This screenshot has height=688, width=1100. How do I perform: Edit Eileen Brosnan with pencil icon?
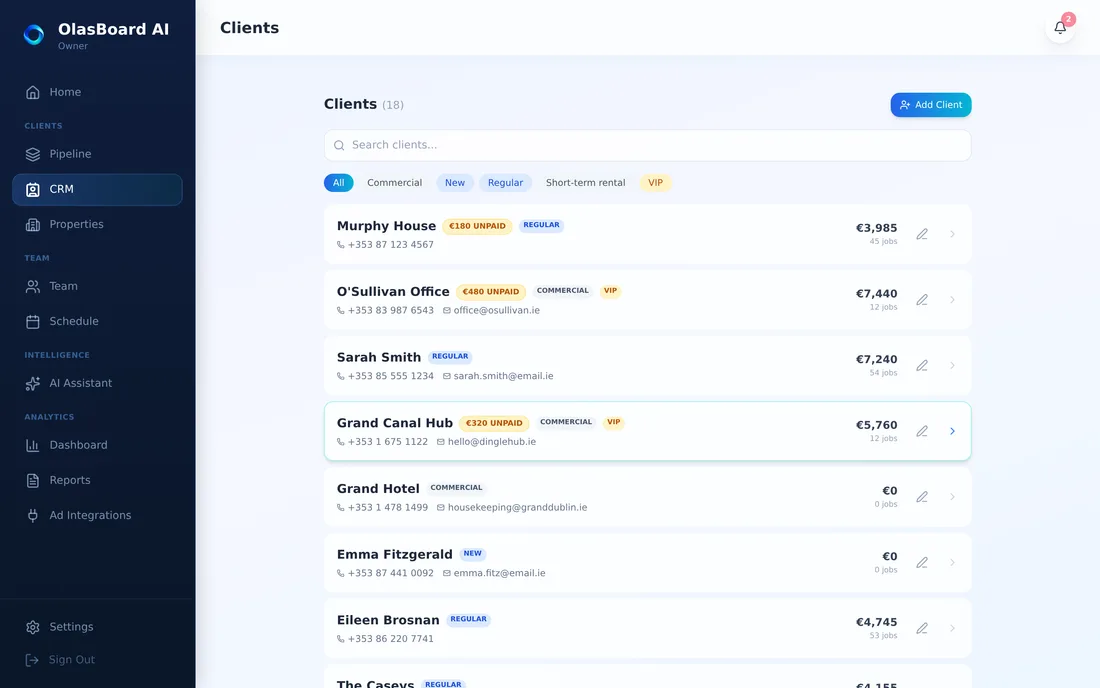[x=922, y=628]
